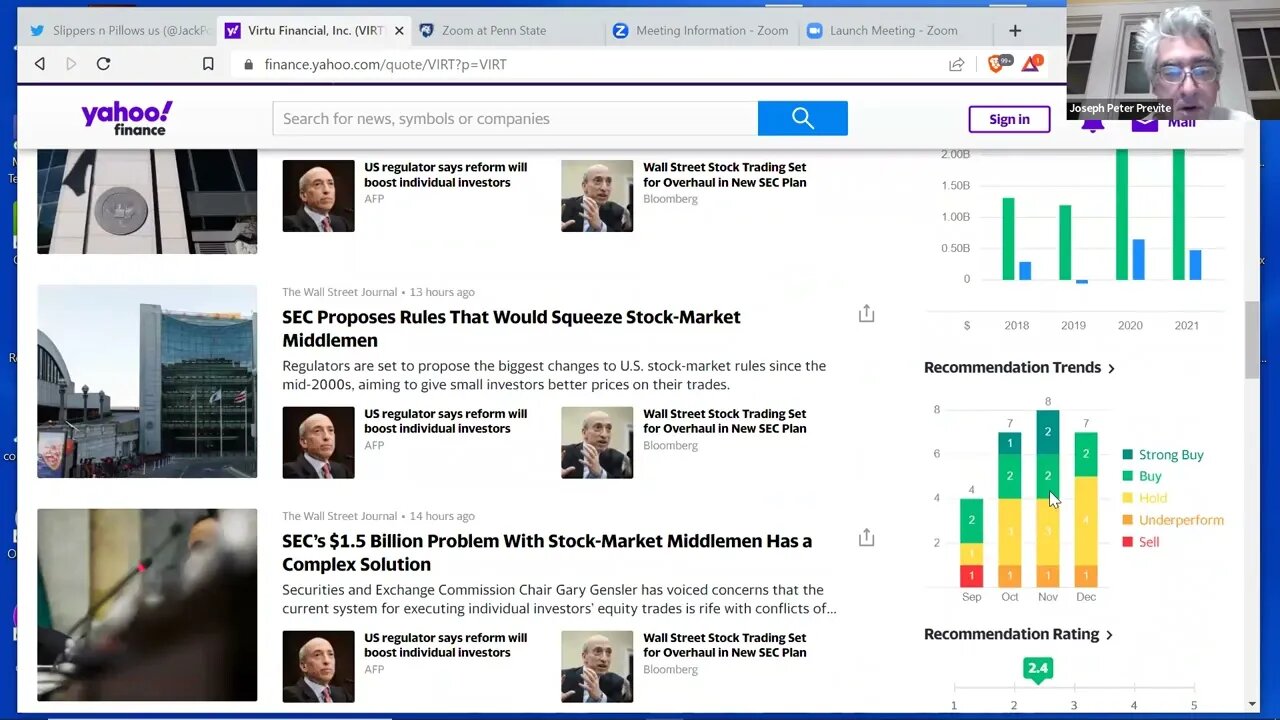Open SEC's $1.5 Billion Problem headline
Viewport: 1280px width, 720px height.
(x=547, y=552)
